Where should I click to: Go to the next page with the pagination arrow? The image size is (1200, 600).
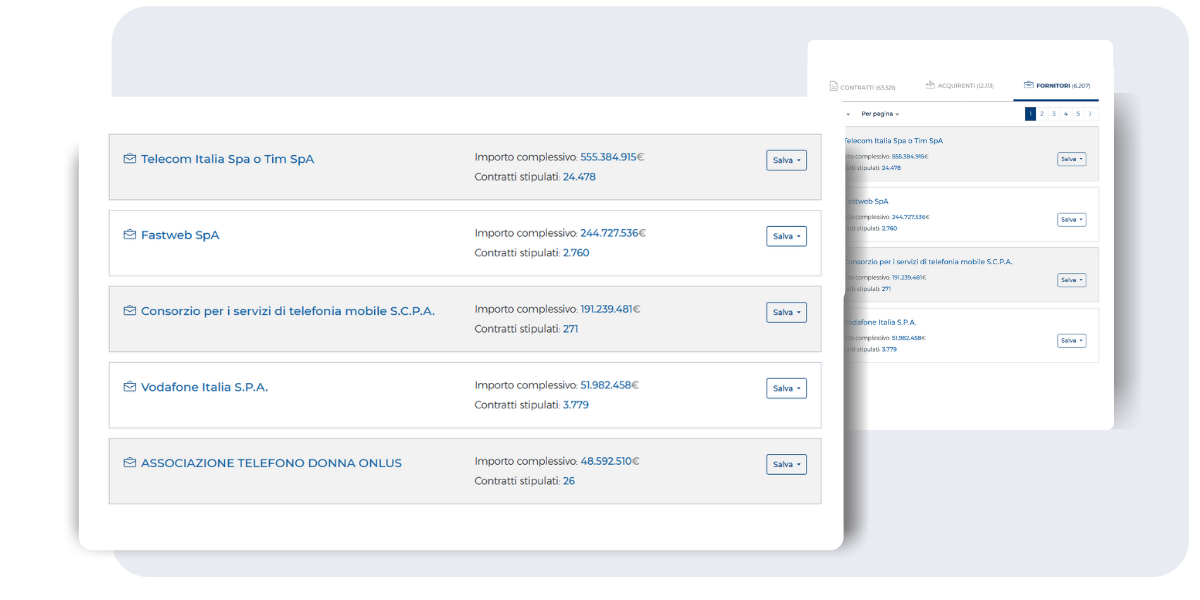coord(1089,114)
